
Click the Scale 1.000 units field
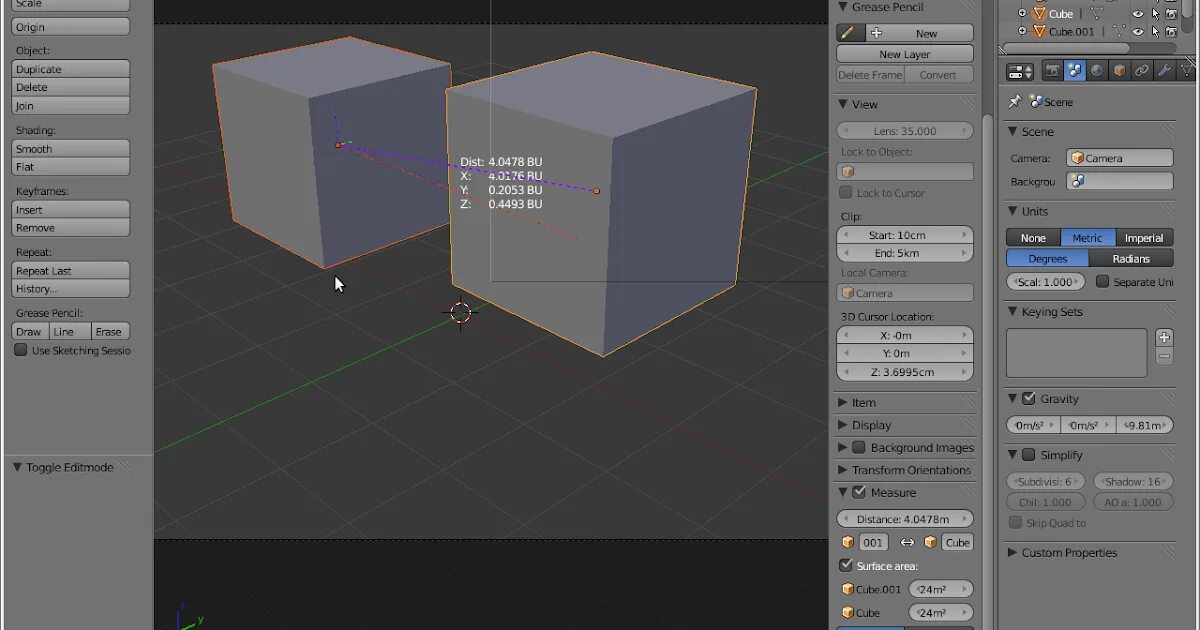1046,282
